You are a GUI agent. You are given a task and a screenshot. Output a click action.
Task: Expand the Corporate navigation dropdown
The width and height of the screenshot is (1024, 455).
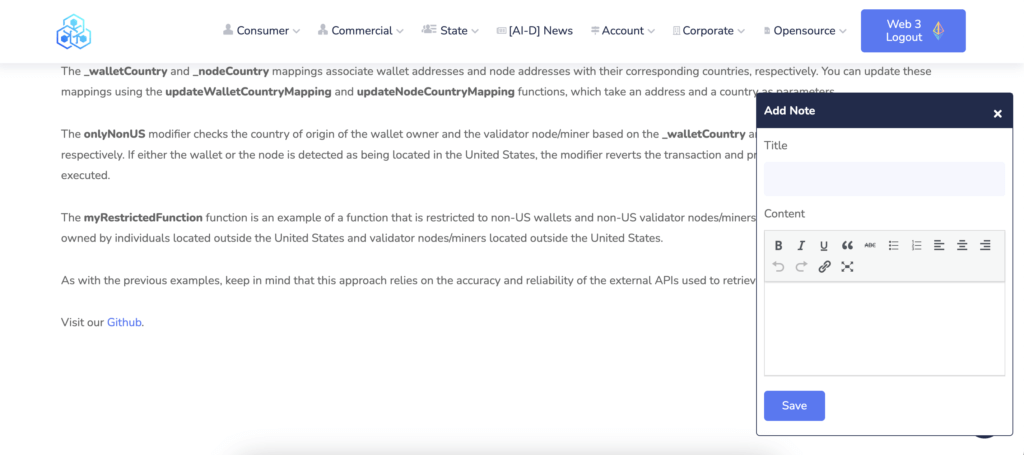[x=709, y=31]
